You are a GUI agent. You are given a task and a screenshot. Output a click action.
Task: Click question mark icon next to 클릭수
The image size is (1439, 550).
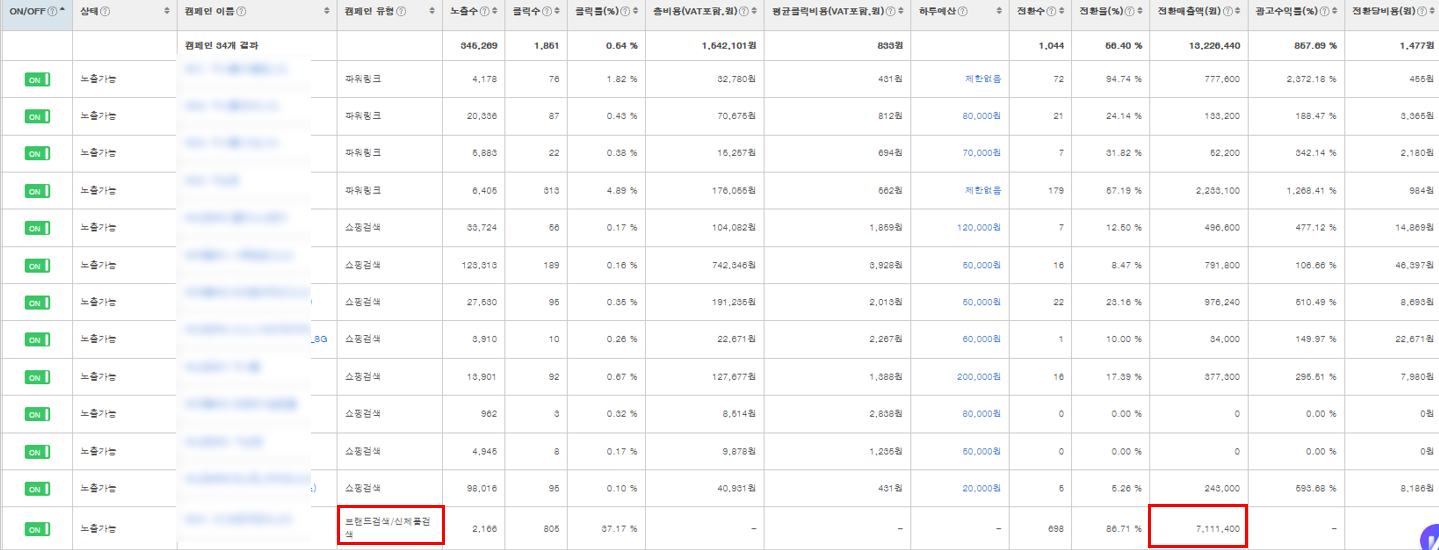pos(546,11)
